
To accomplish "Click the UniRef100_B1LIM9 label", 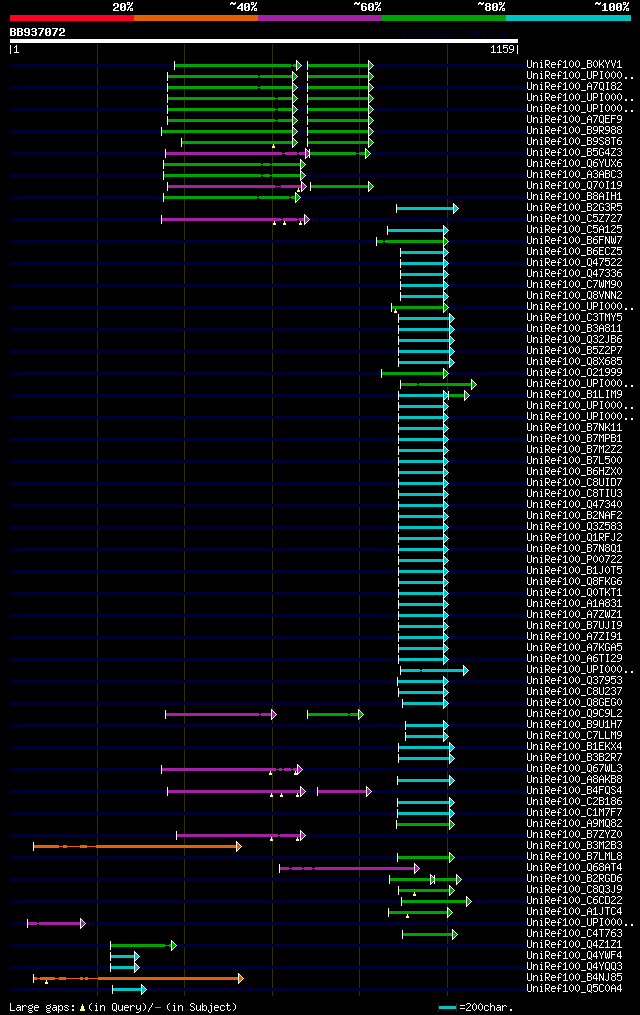I will 574,394.
